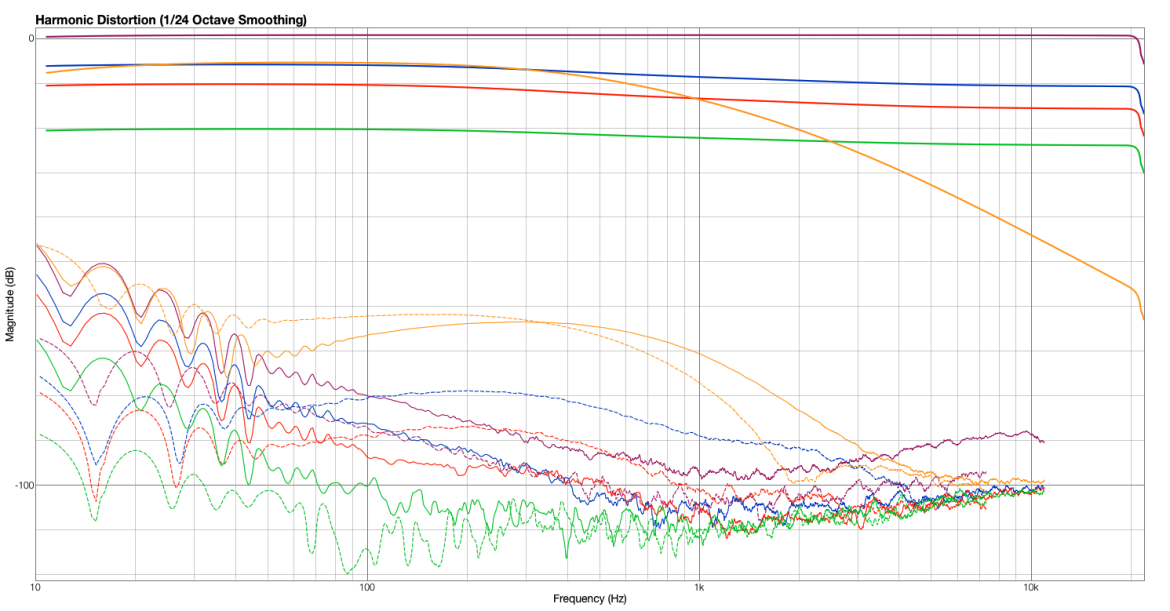Select the Frequency (Hz) axis label

coord(589,598)
